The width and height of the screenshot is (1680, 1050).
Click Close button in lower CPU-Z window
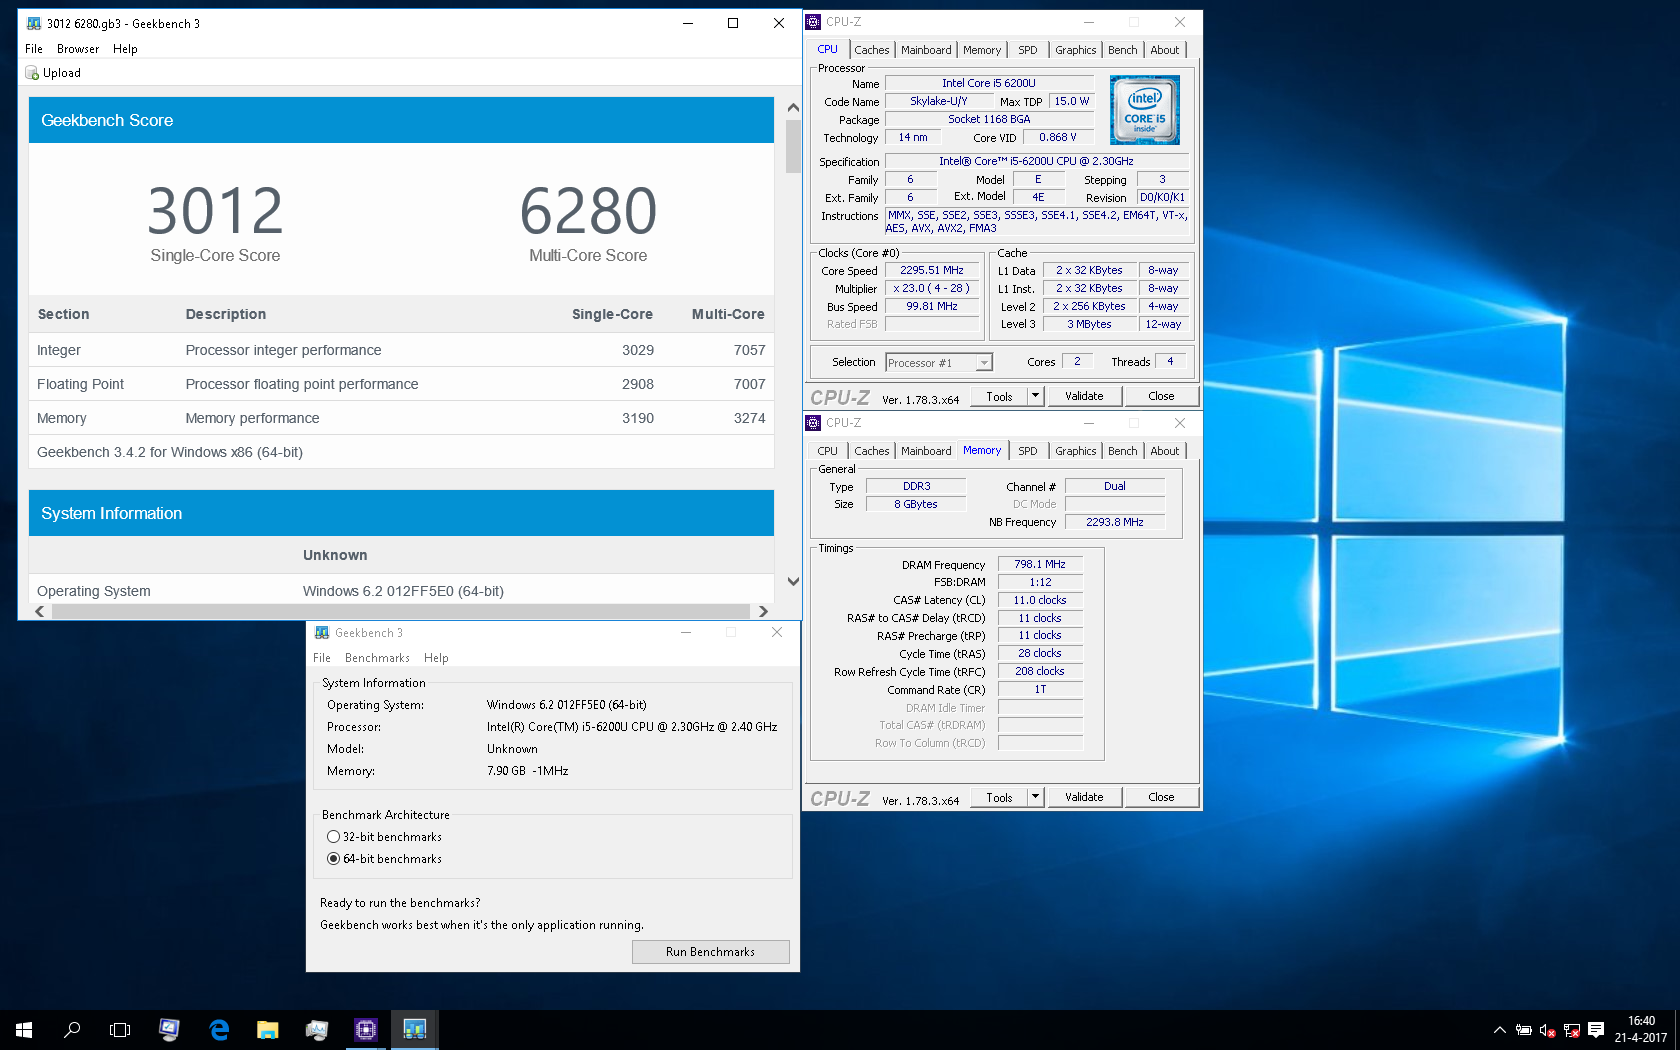[1161, 797]
